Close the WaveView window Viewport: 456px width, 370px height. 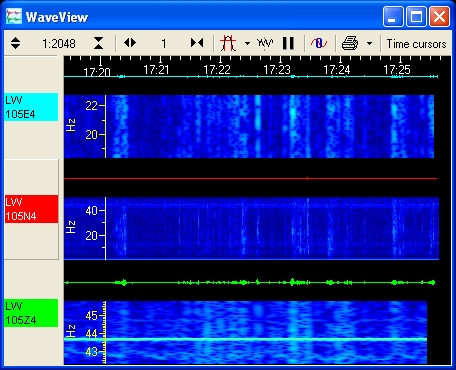coord(439,17)
